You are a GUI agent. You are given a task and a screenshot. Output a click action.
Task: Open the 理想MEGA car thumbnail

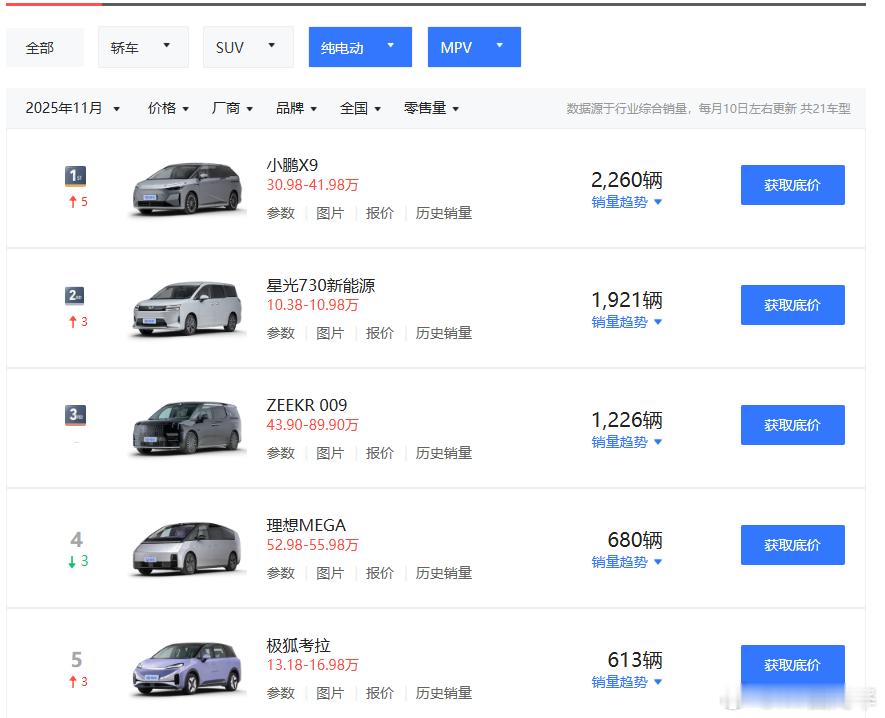pyautogui.click(x=188, y=549)
